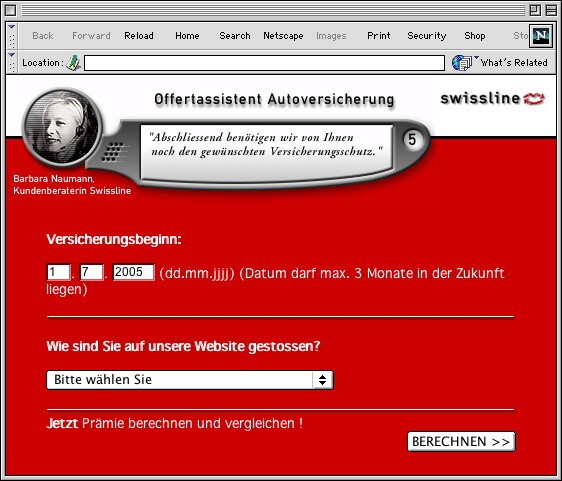Go to the Home page
Image resolution: width=562 pixels, height=481 pixels.
point(187,36)
